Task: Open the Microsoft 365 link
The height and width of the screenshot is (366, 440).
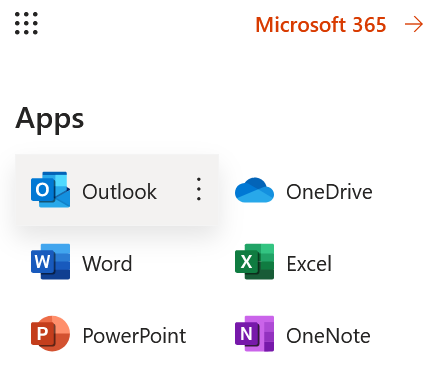Action: 321,25
